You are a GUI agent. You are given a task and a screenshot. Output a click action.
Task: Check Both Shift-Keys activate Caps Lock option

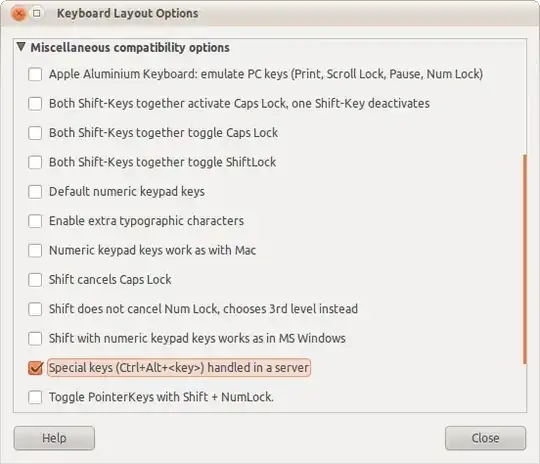[x=35, y=103]
